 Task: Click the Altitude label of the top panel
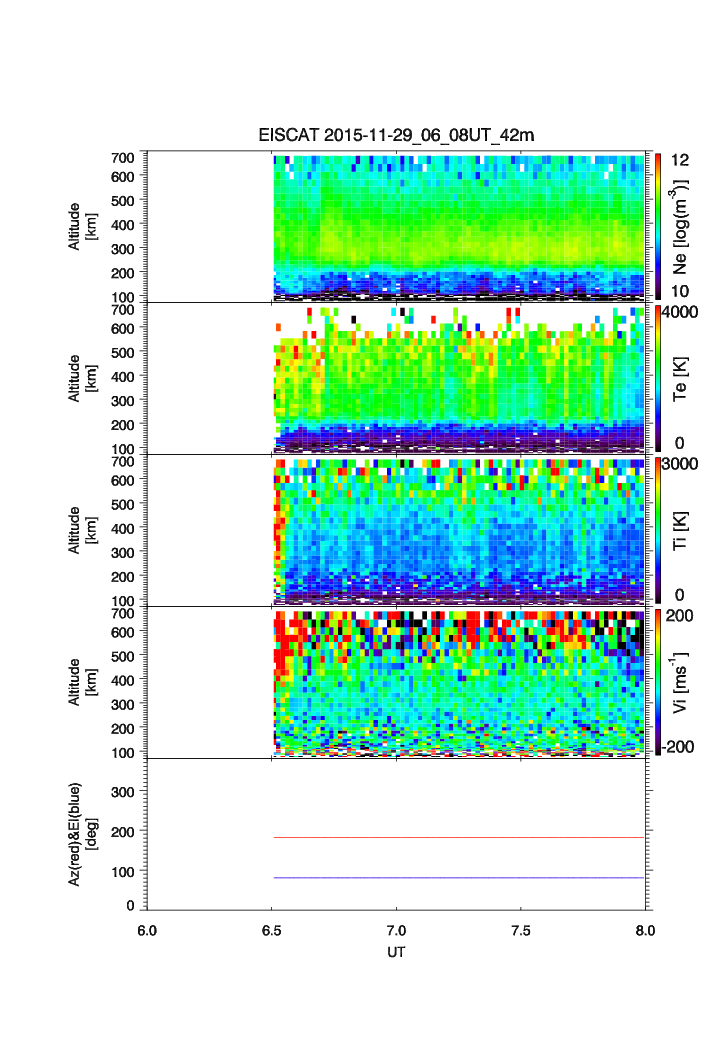tap(82, 226)
